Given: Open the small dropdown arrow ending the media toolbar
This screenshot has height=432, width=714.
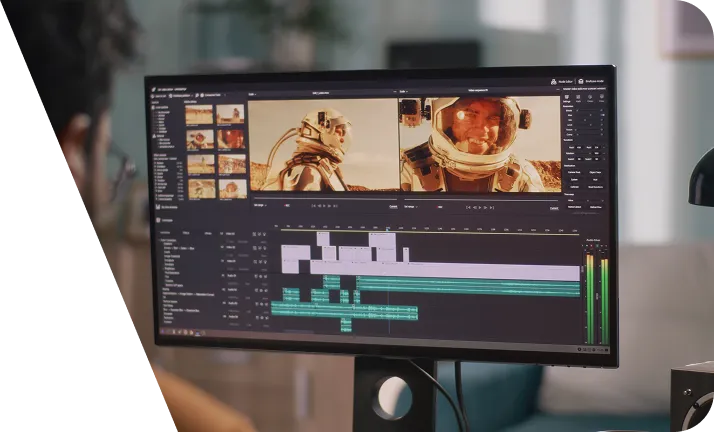Looking at the screenshot, I should [x=225, y=95].
